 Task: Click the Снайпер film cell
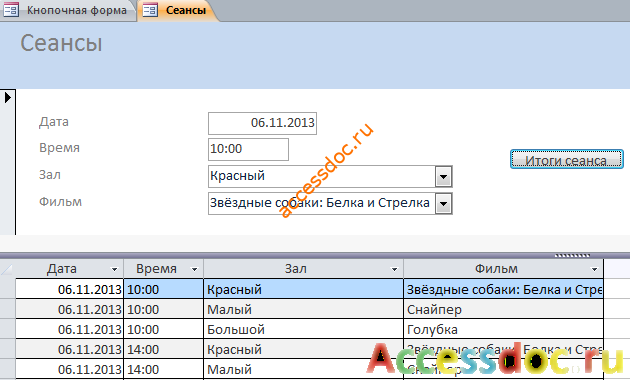[x=503, y=309]
